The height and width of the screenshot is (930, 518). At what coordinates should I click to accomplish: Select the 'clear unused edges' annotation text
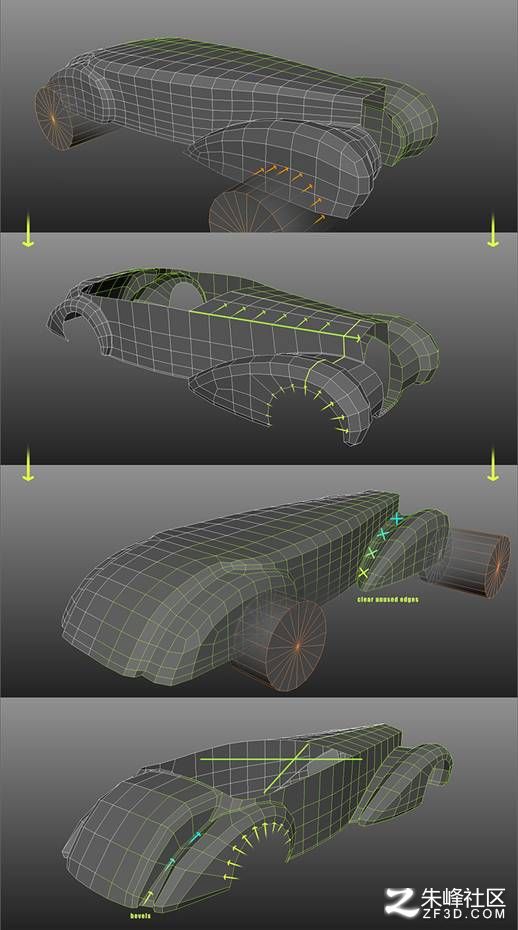pyautogui.click(x=388, y=600)
